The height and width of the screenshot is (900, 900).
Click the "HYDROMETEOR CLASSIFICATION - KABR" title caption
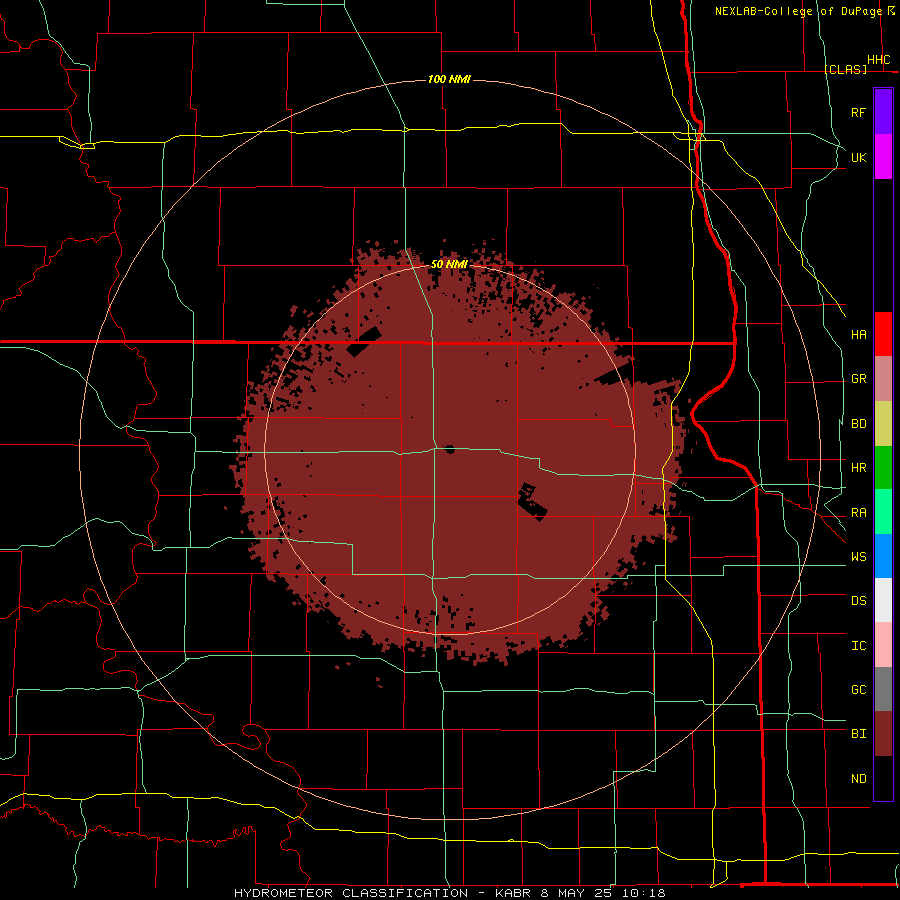point(385,893)
